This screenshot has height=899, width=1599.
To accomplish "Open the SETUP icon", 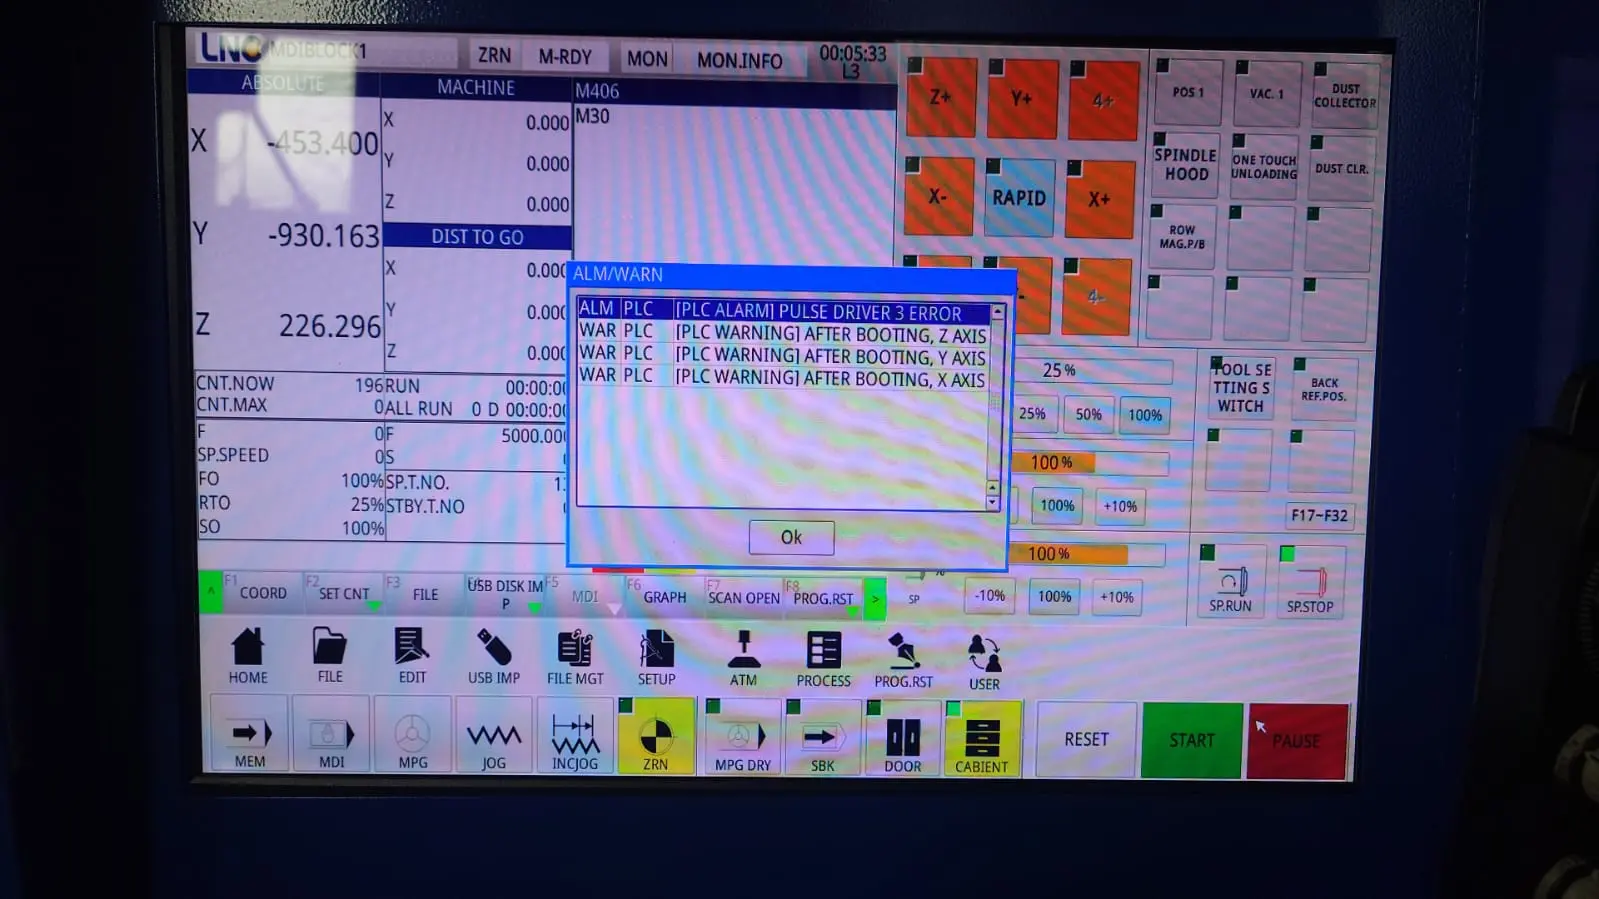I will [657, 655].
